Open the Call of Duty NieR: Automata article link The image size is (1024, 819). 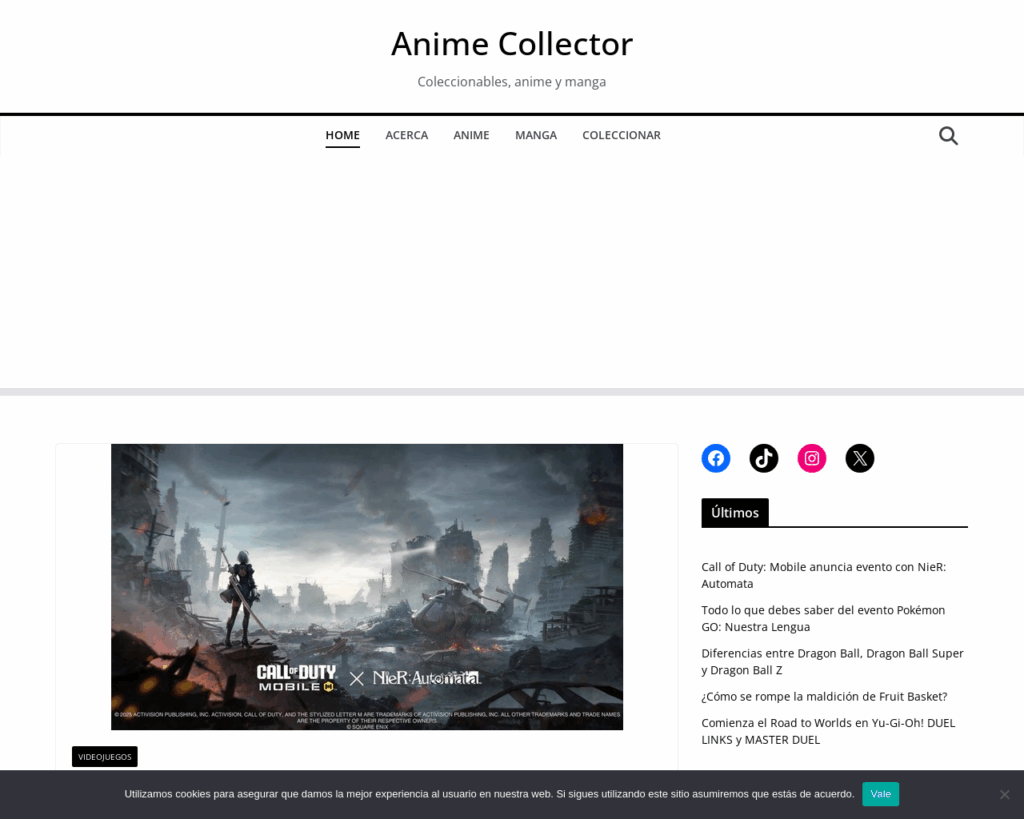[824, 575]
